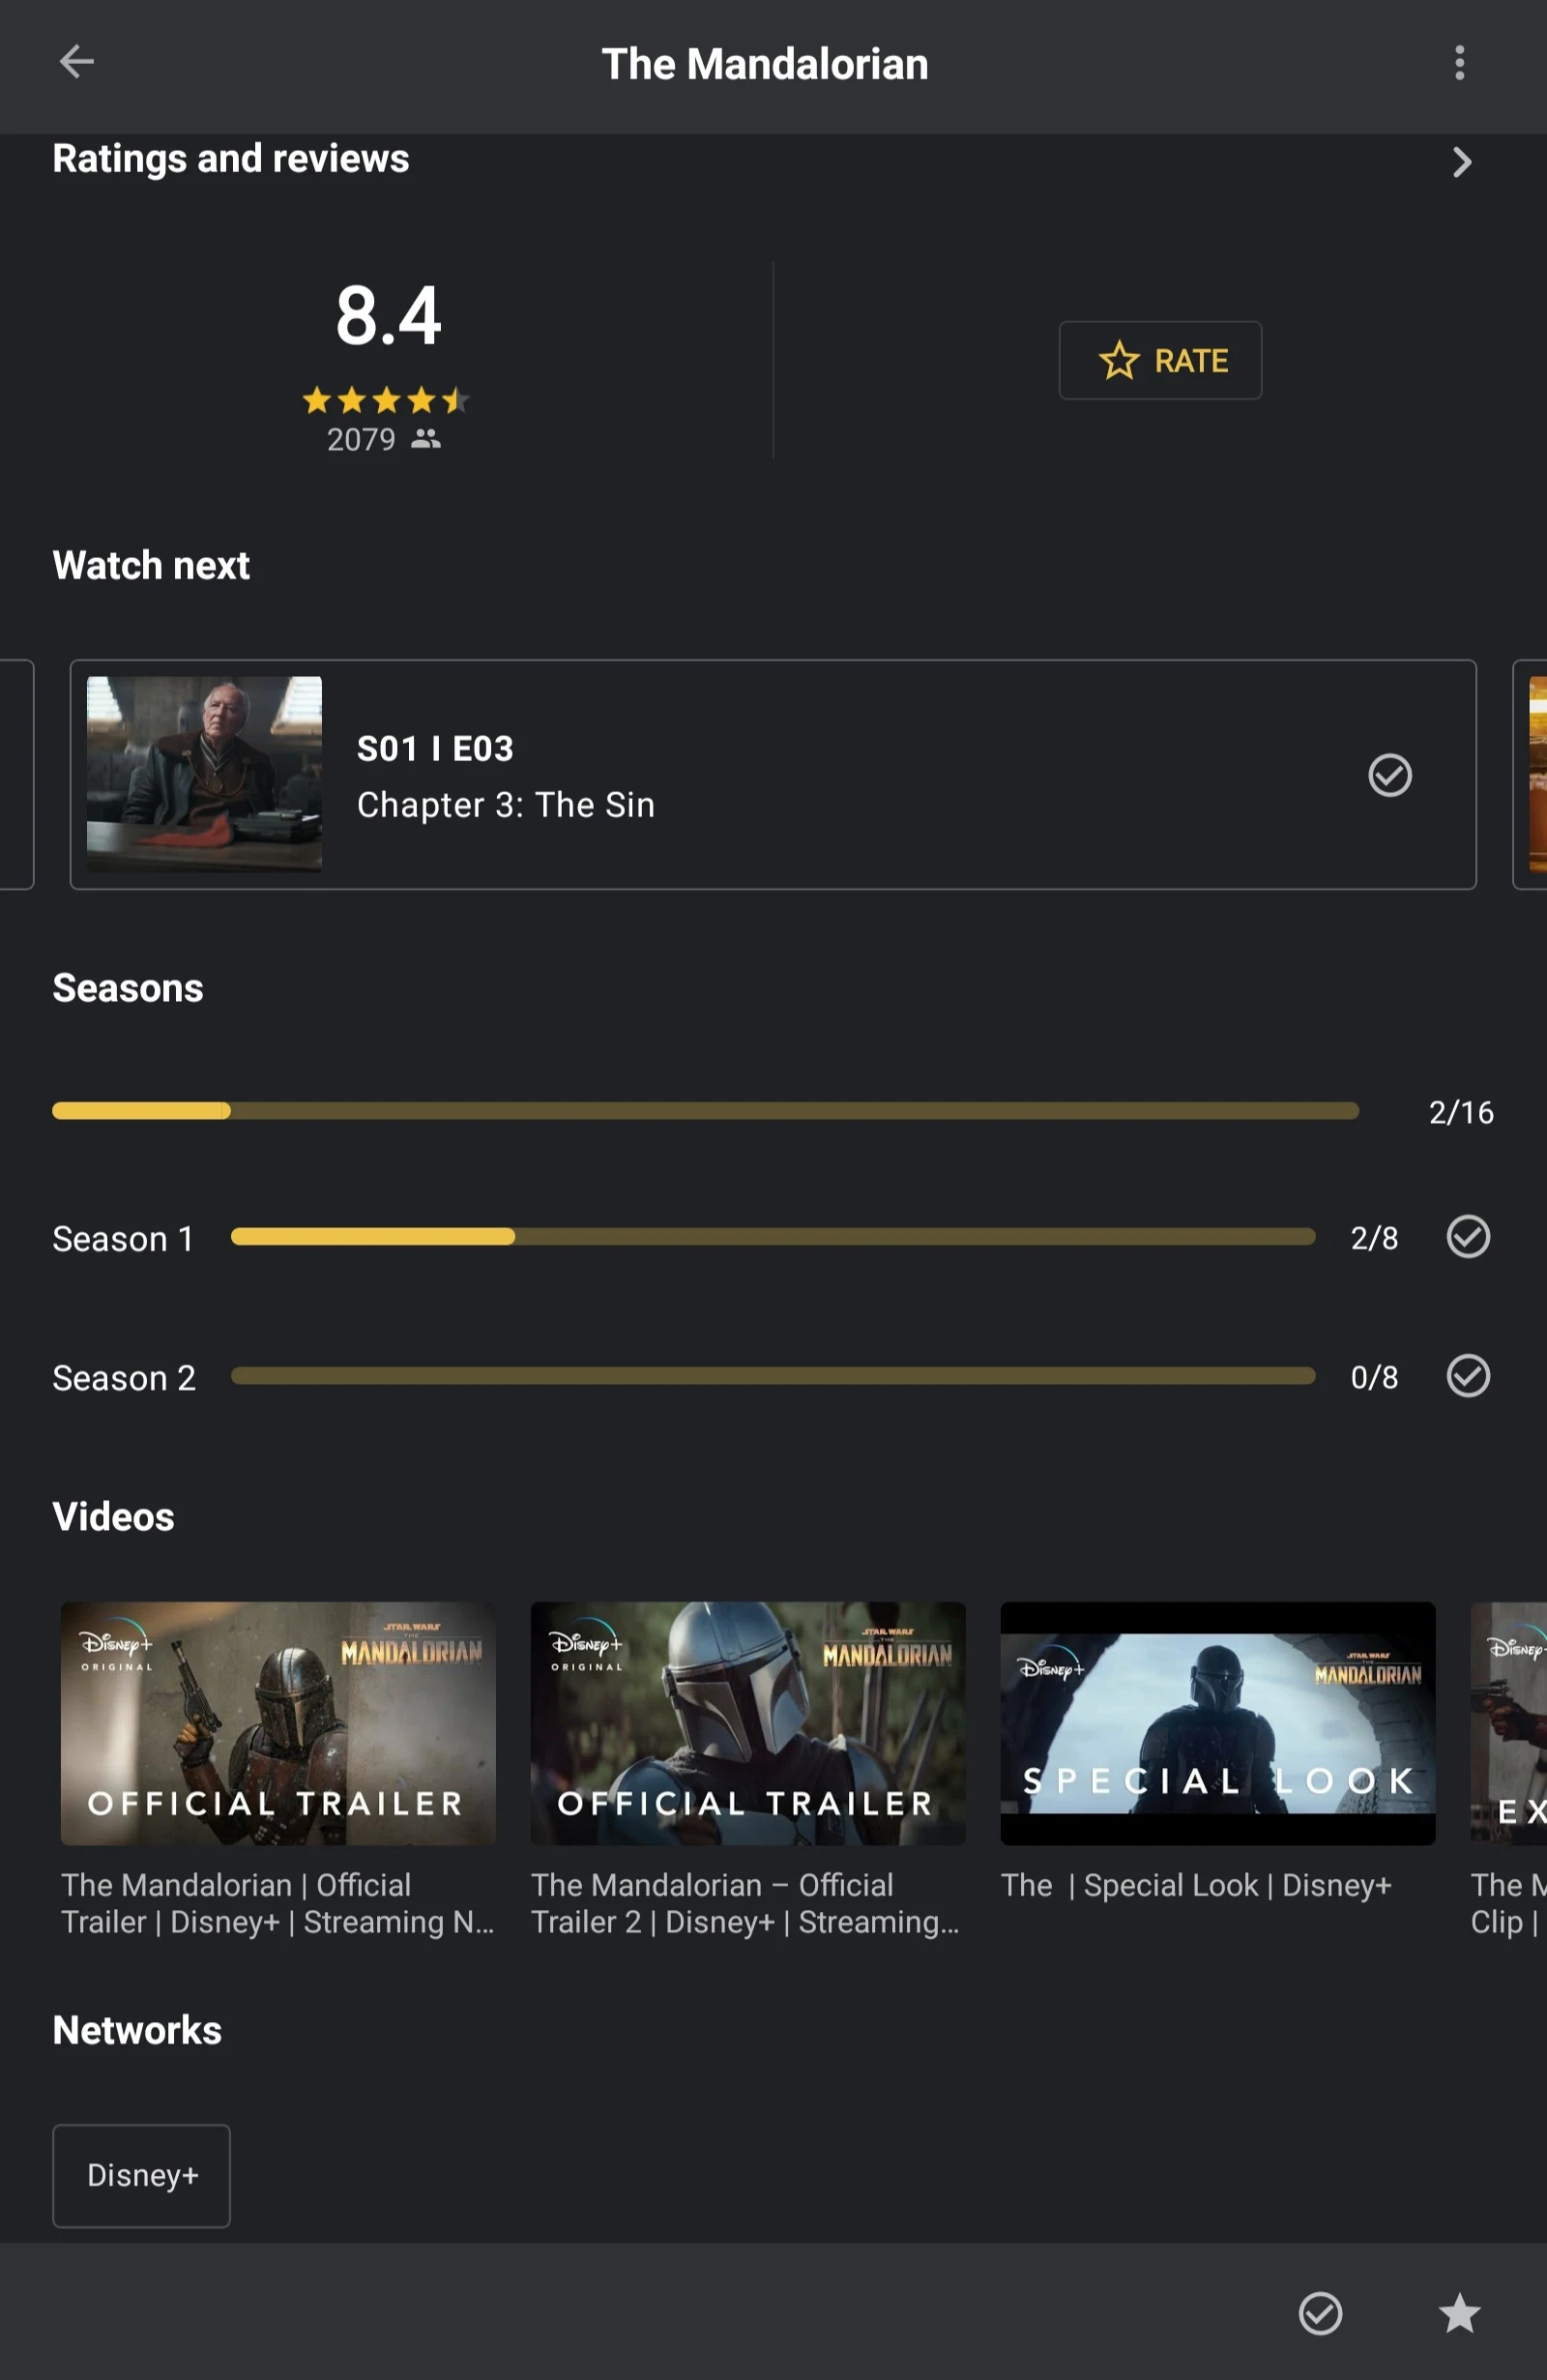Open Chapter 3: The Sin thumbnail
Image resolution: width=1547 pixels, height=2380 pixels.
point(204,774)
